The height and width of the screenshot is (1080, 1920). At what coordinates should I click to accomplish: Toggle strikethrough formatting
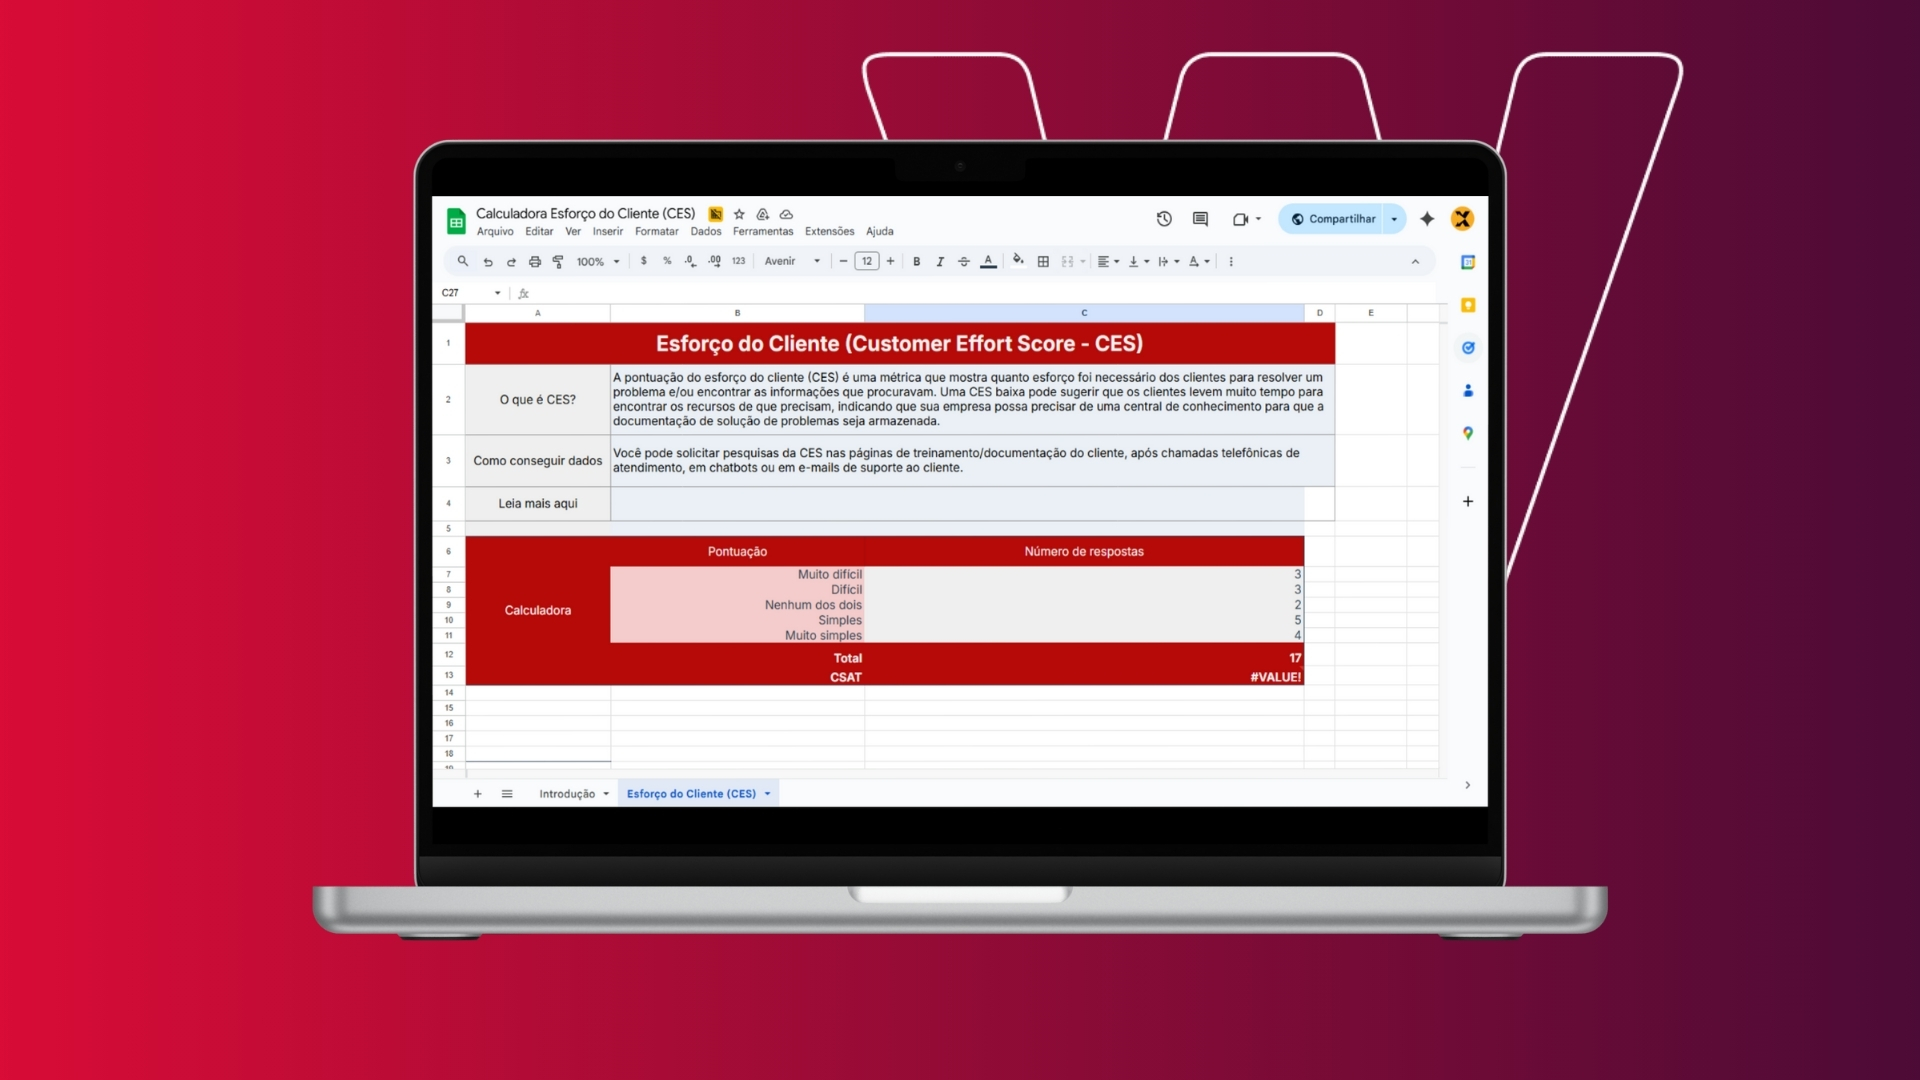click(964, 262)
